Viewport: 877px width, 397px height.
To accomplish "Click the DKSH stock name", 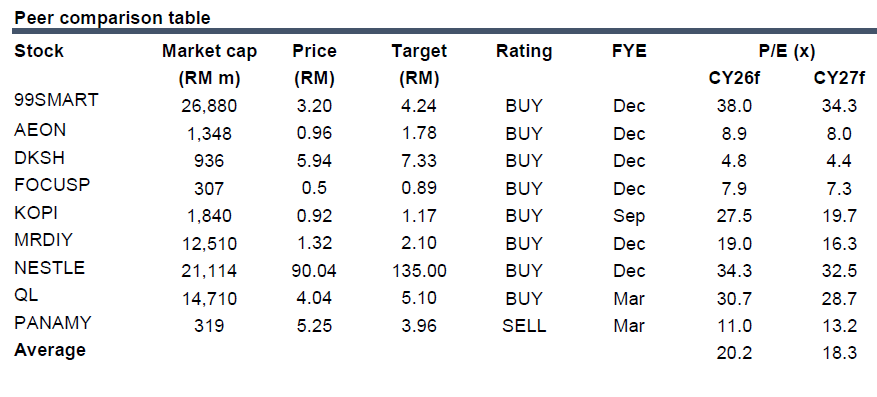I will 40,158.
